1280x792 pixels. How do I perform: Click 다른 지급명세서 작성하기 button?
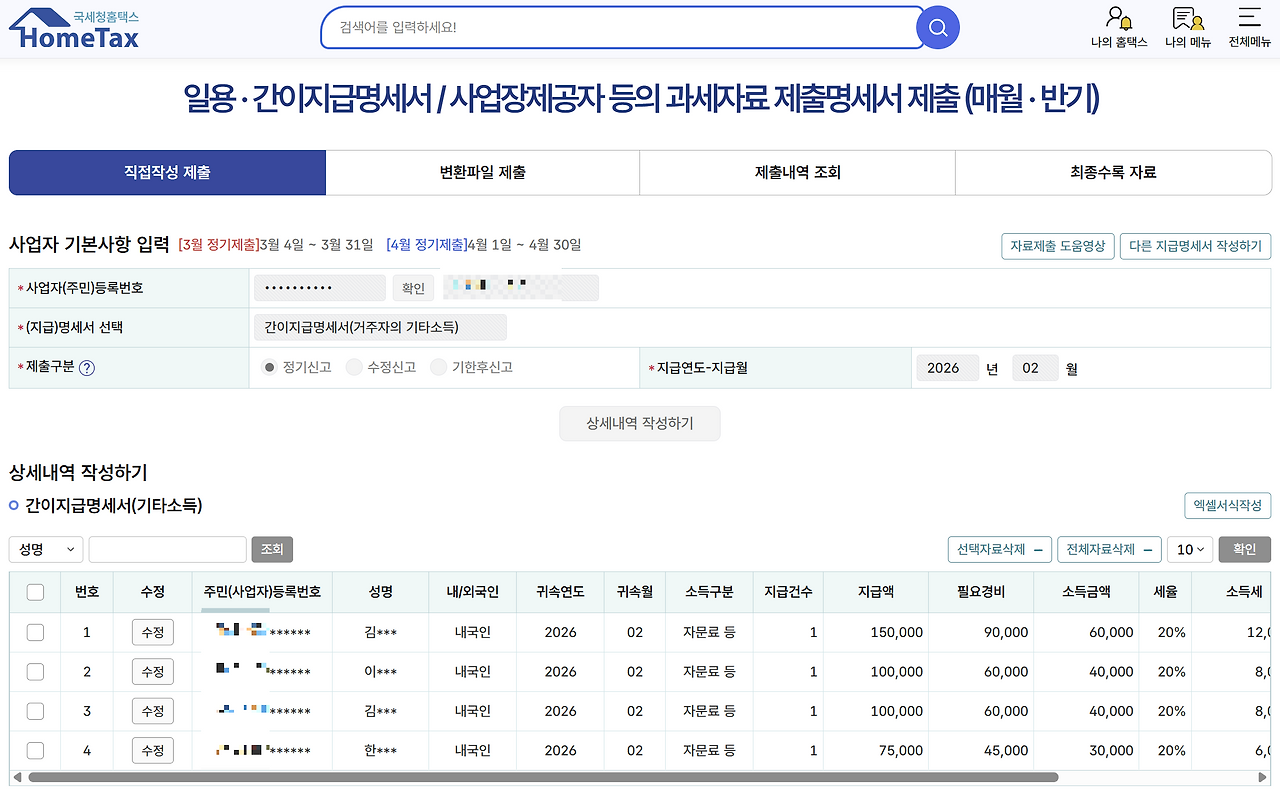1196,246
